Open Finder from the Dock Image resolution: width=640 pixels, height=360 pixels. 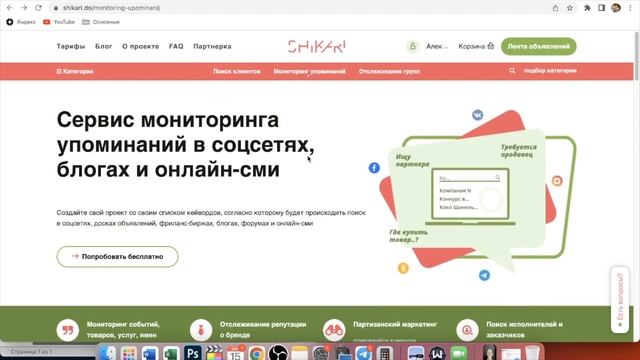pos(107,352)
